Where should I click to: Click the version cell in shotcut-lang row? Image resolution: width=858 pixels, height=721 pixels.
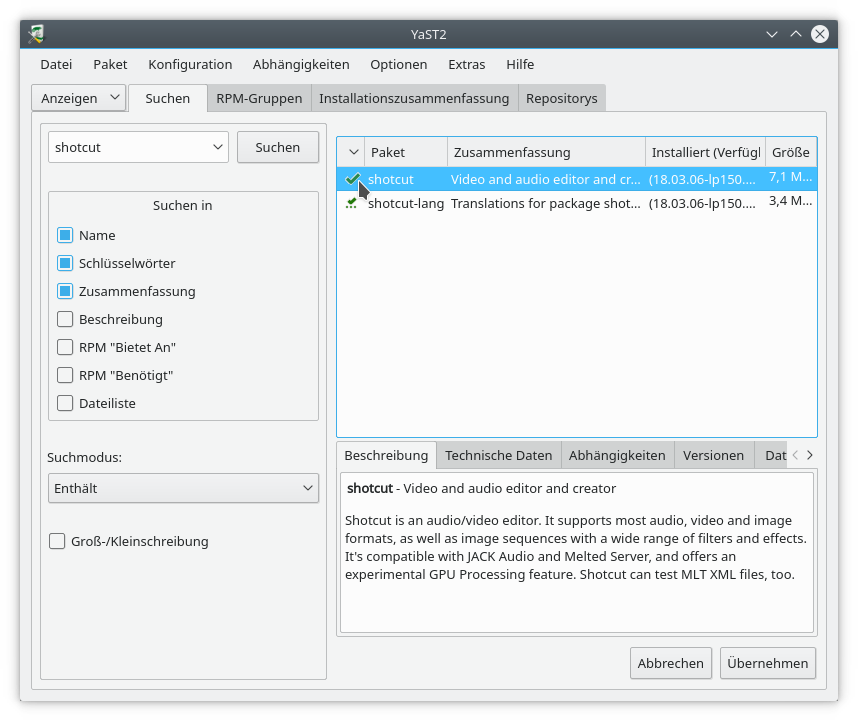coord(702,203)
